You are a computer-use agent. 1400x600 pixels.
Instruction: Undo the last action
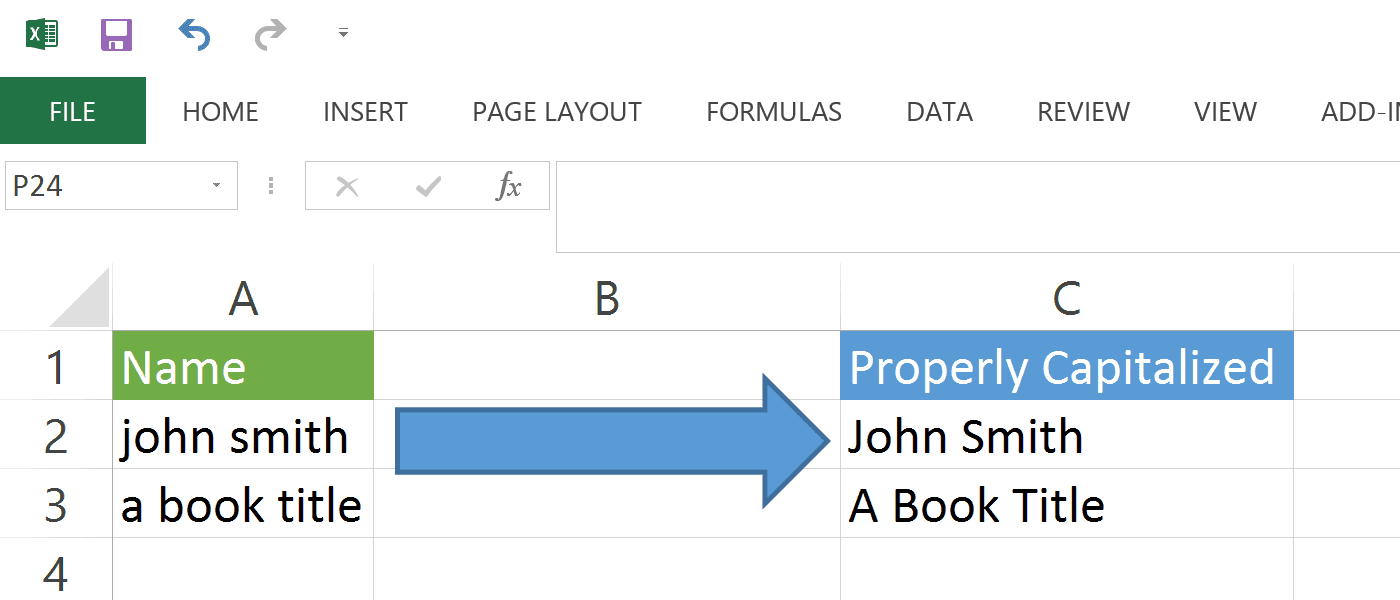(x=194, y=35)
